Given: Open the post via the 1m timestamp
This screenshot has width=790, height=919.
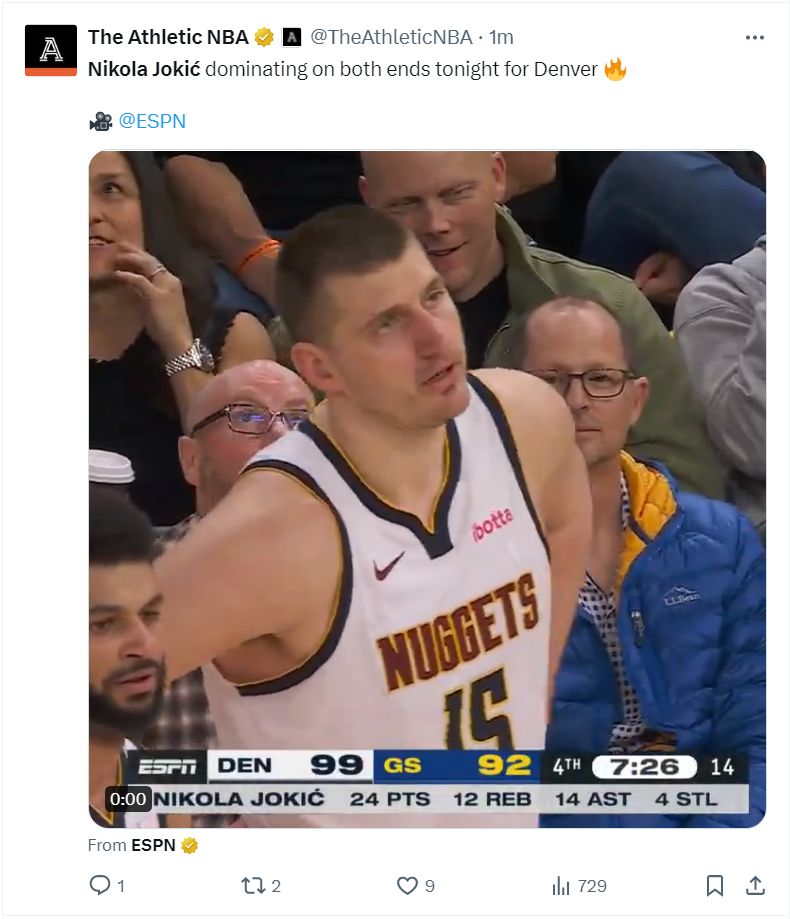Looking at the screenshot, I should tap(501, 38).
